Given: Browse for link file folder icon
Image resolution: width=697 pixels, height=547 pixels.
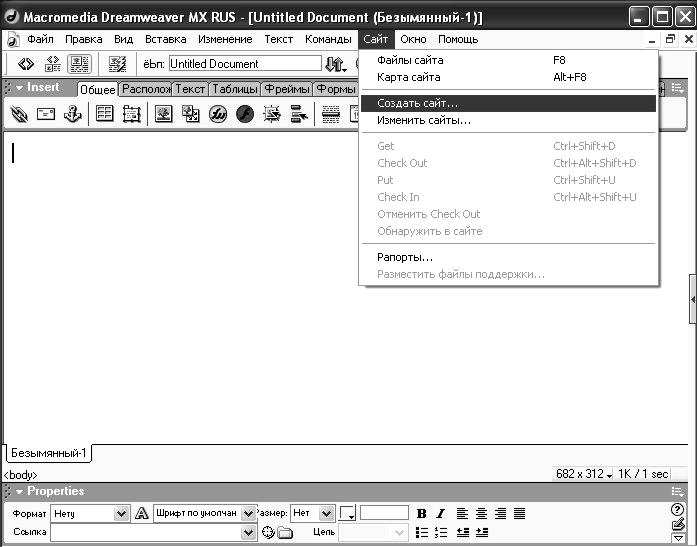Looking at the screenshot, I should point(285,532).
